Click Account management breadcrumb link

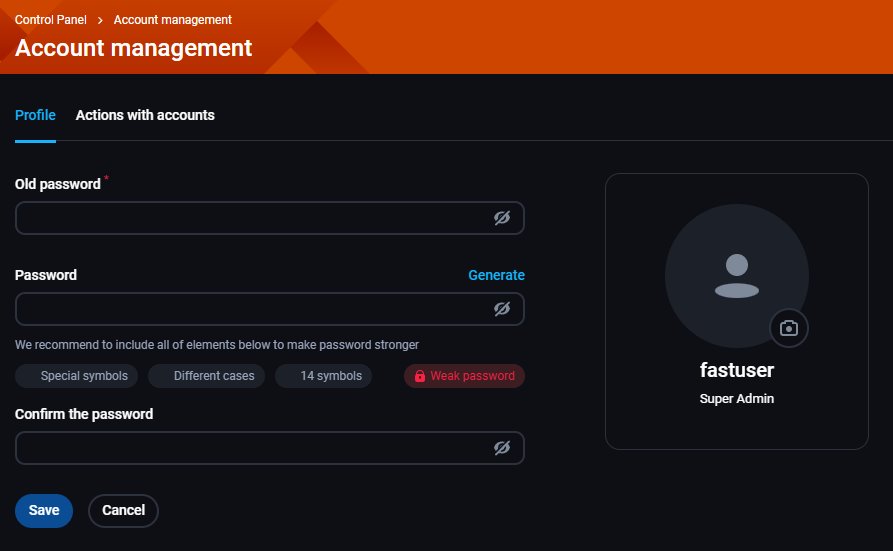(173, 20)
